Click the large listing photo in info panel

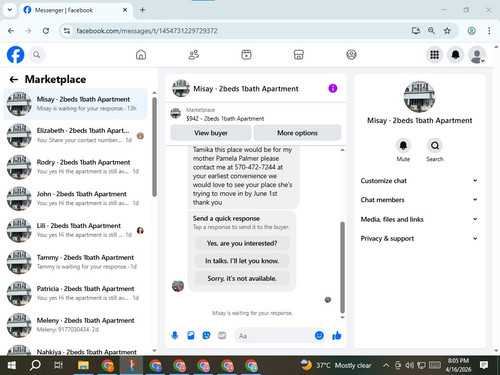pyautogui.click(x=419, y=97)
